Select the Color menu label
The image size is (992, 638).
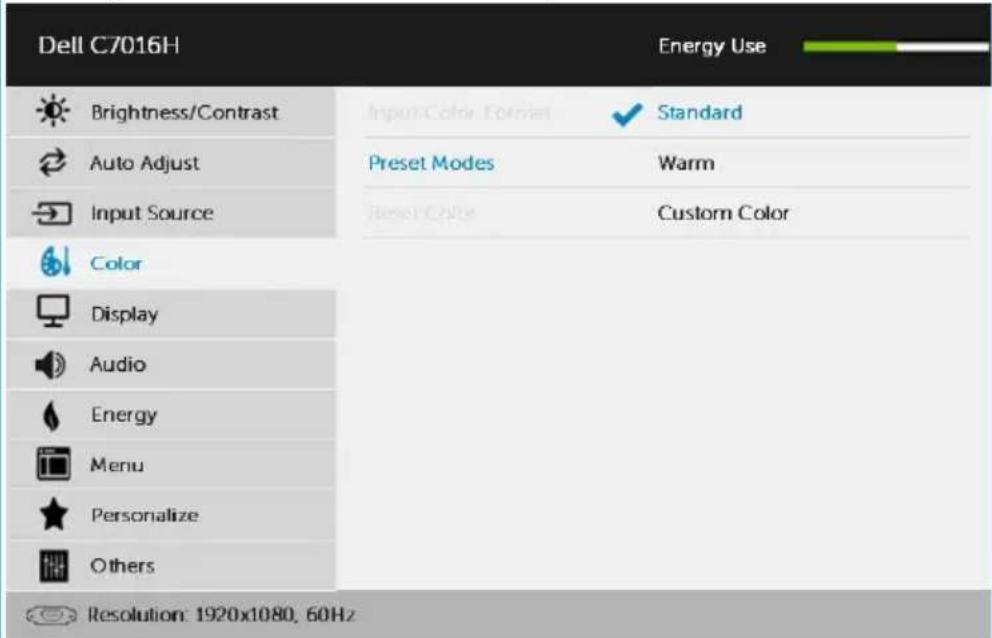[x=116, y=263]
